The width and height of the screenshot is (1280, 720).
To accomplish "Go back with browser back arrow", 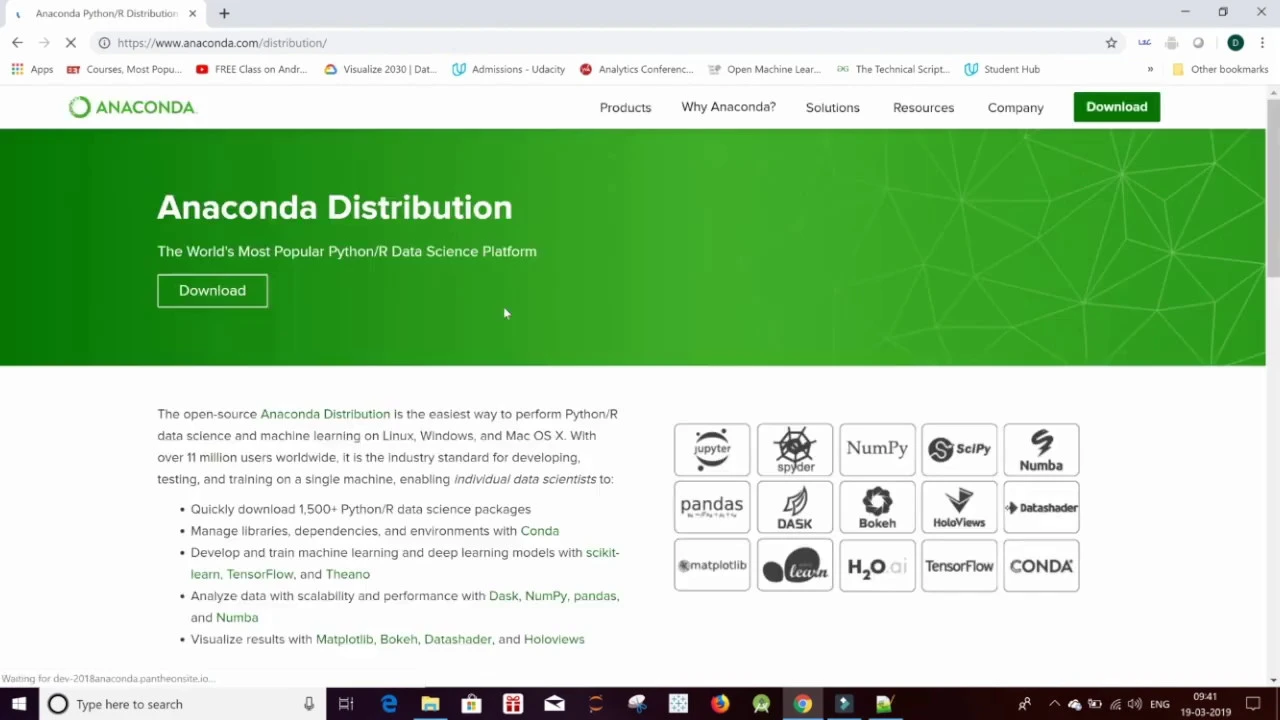I will 17,43.
